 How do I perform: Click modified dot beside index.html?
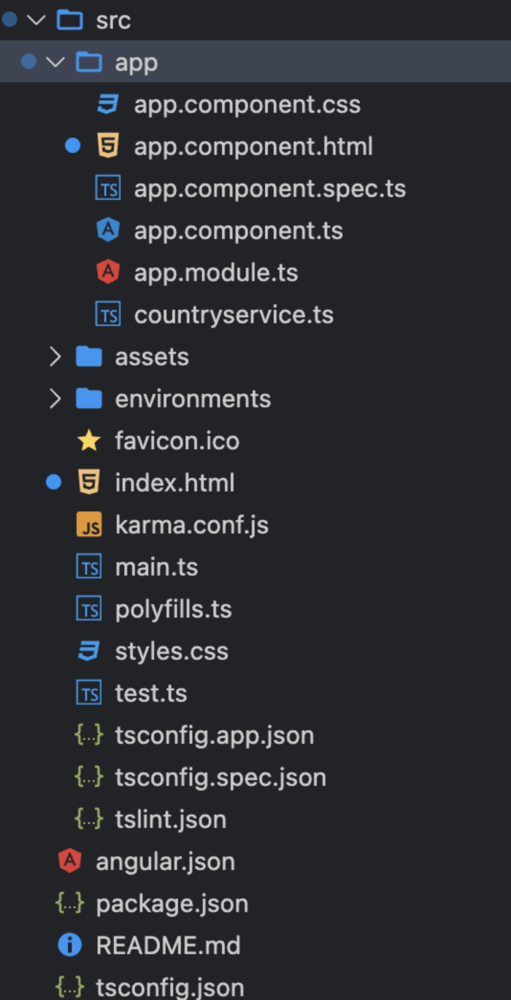[x=54, y=483]
